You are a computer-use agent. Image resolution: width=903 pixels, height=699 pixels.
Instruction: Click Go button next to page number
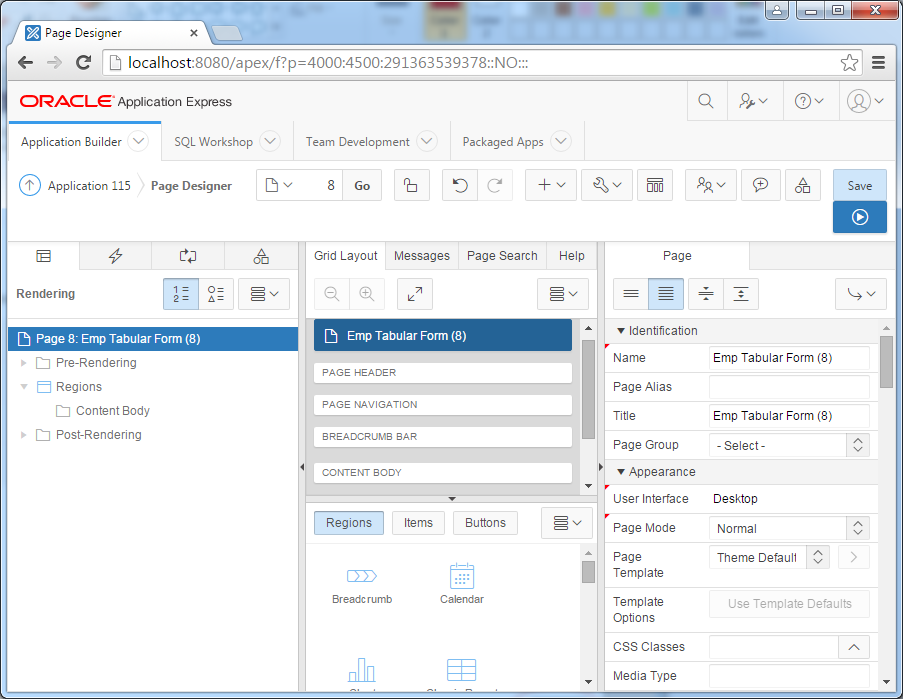point(362,185)
